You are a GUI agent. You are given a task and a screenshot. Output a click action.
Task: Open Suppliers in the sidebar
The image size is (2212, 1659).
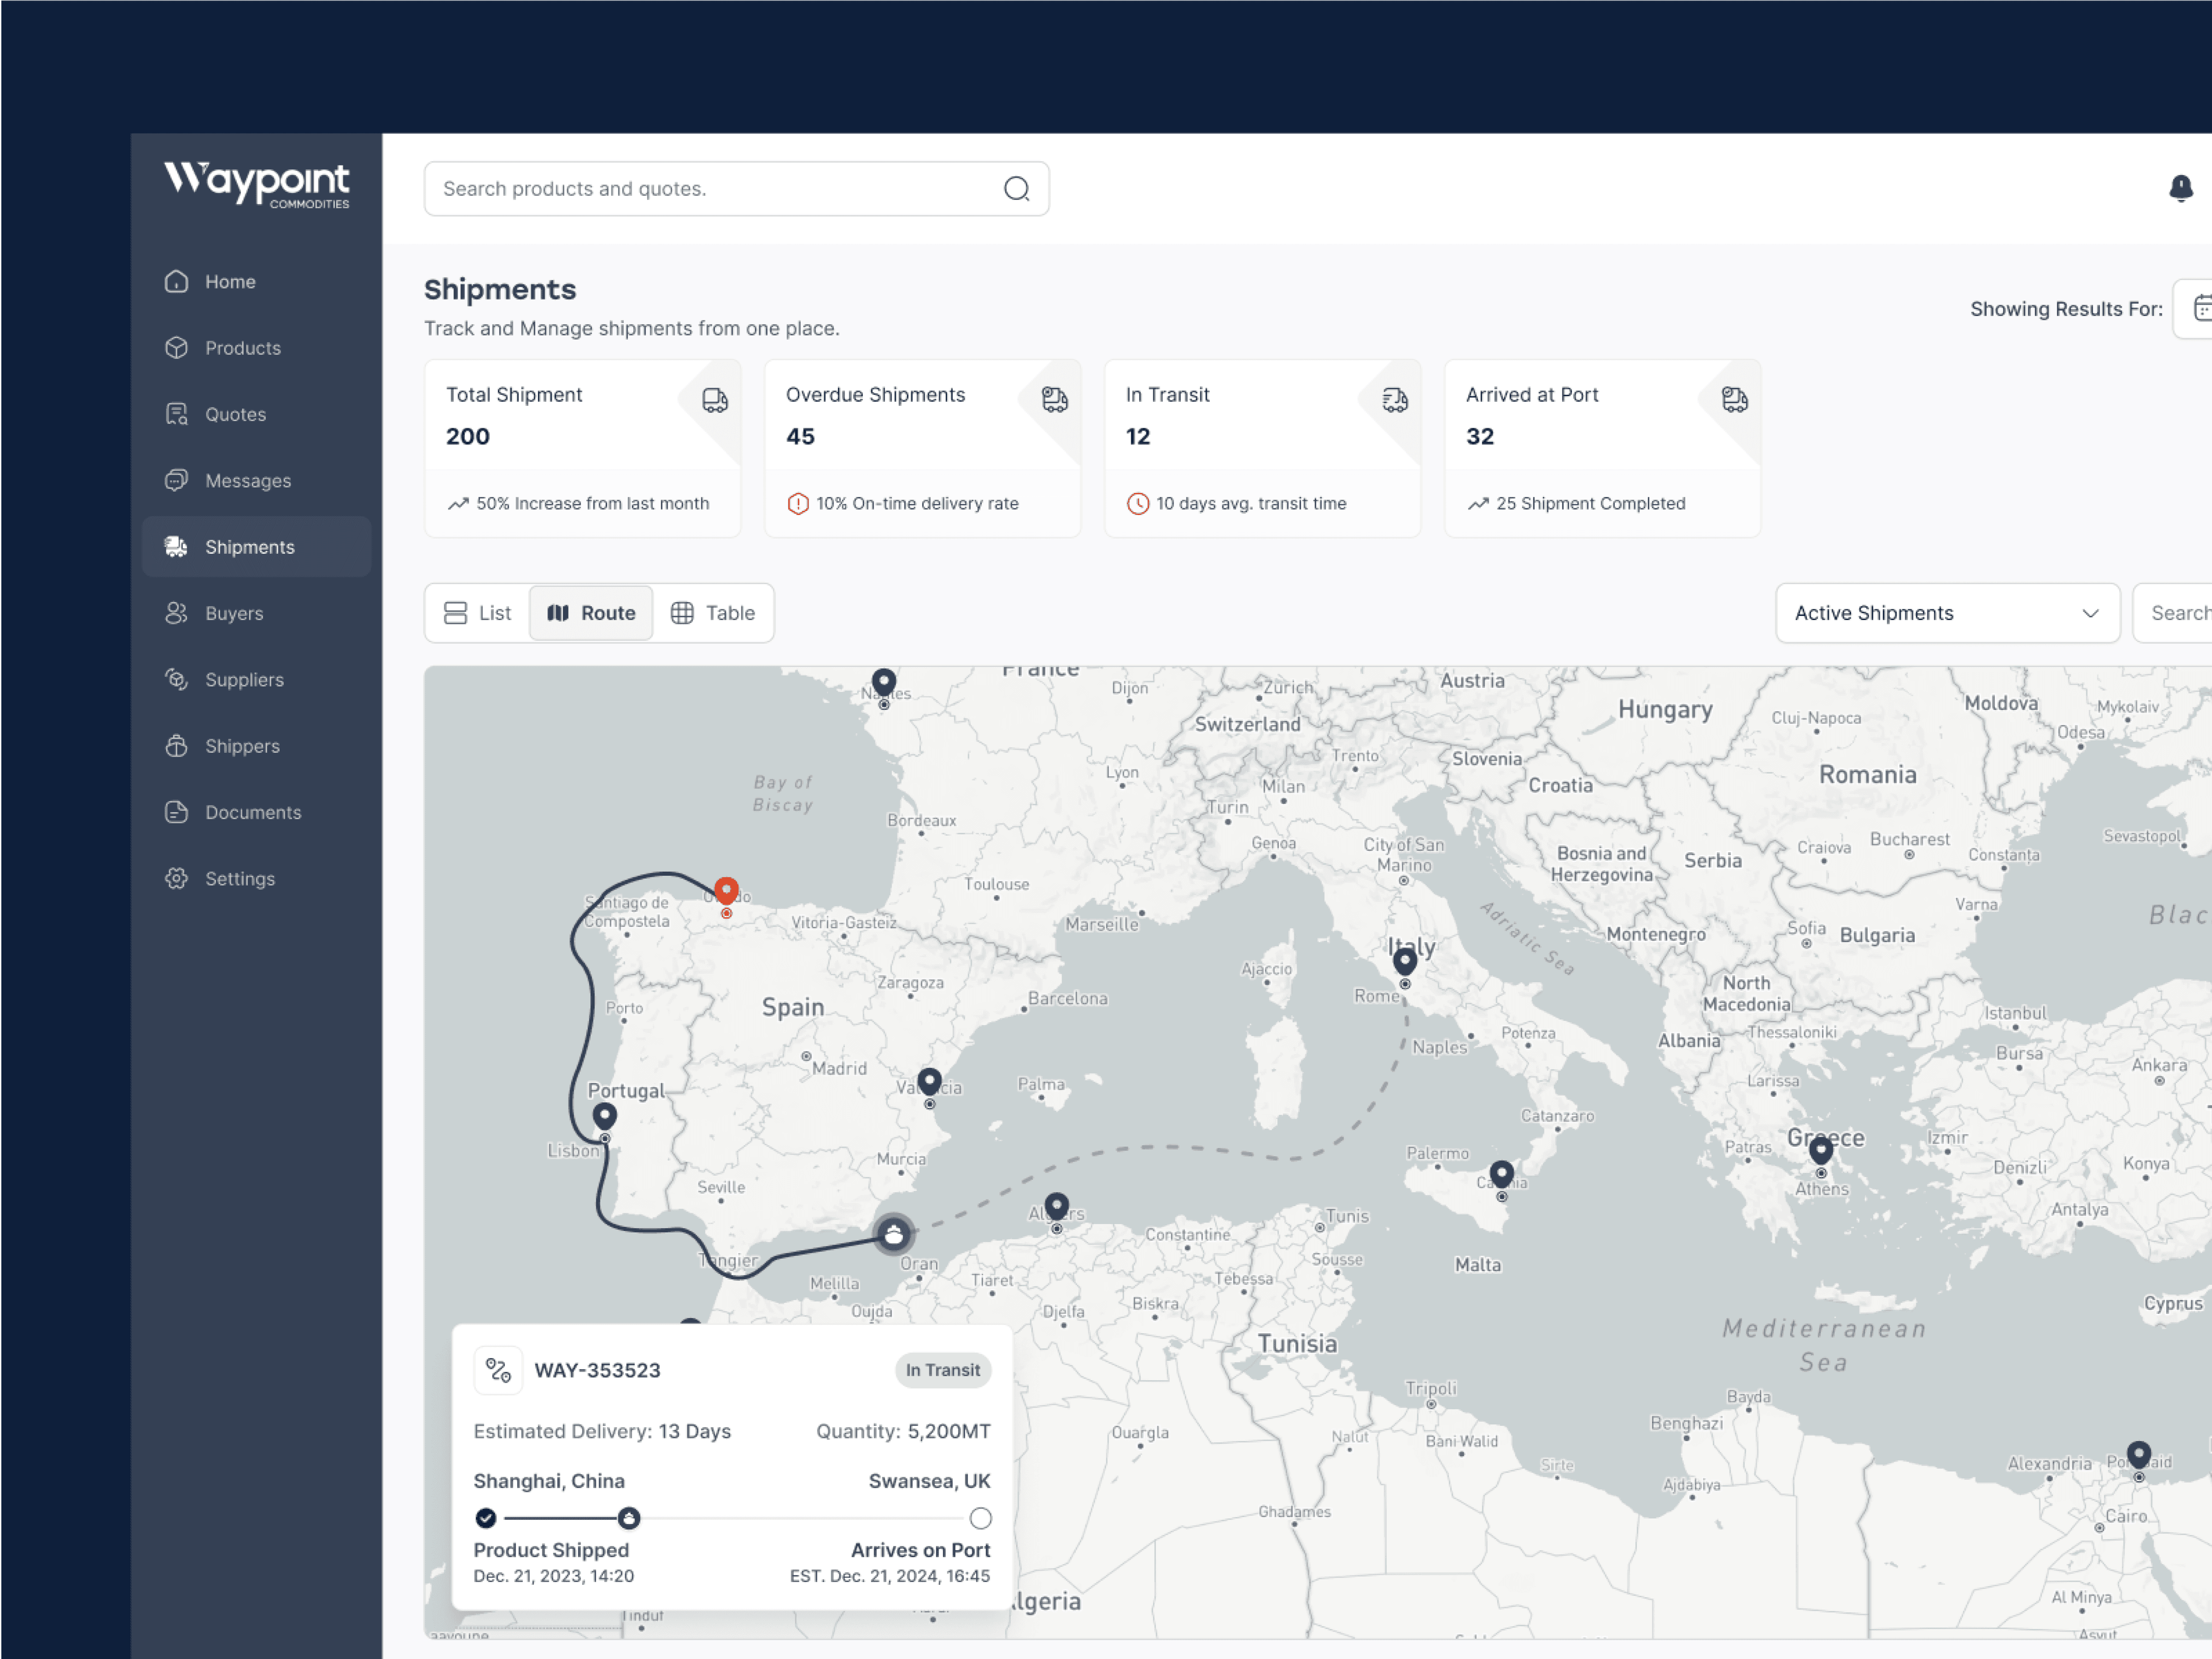pyautogui.click(x=244, y=680)
